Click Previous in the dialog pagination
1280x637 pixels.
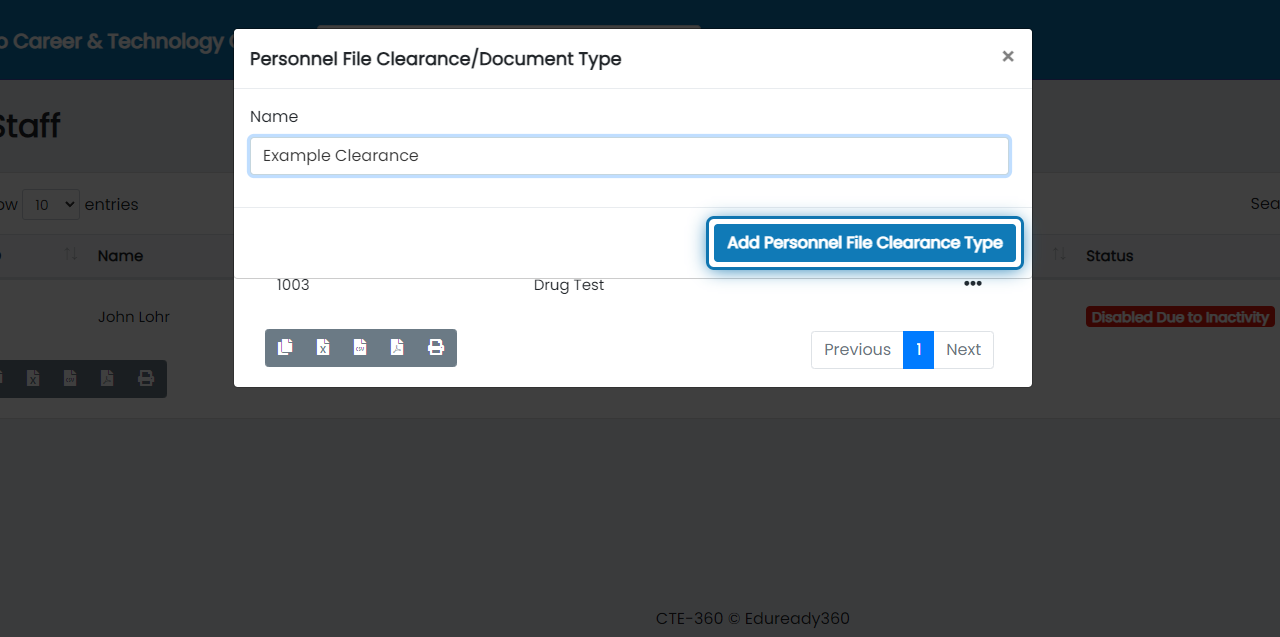857,349
